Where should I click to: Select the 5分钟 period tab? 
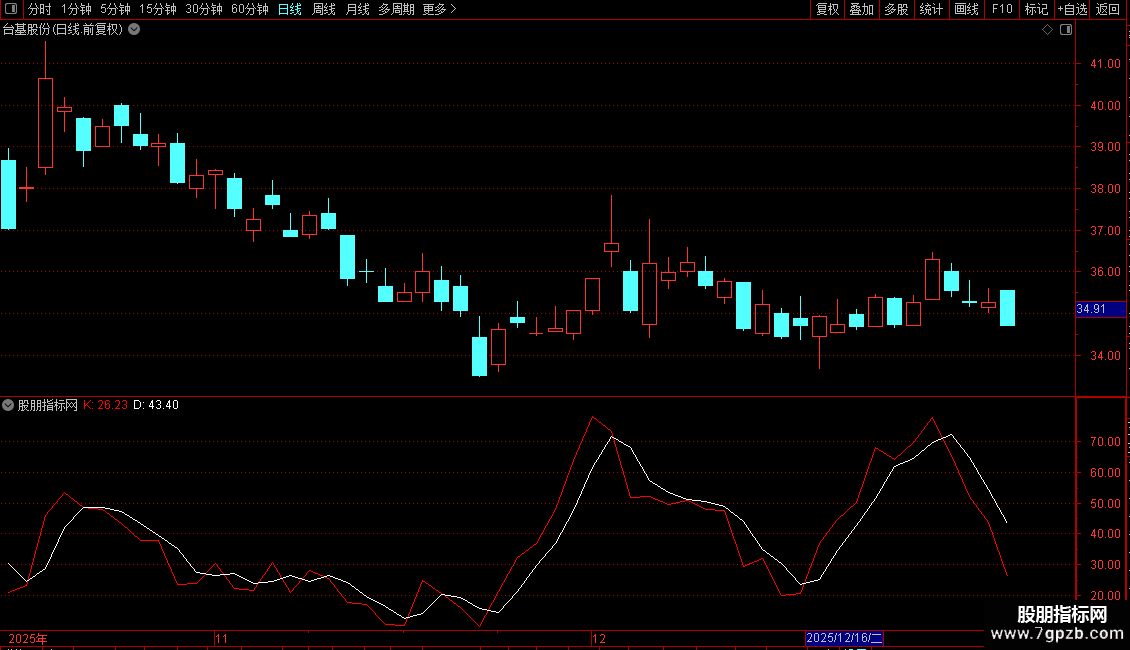click(x=115, y=9)
